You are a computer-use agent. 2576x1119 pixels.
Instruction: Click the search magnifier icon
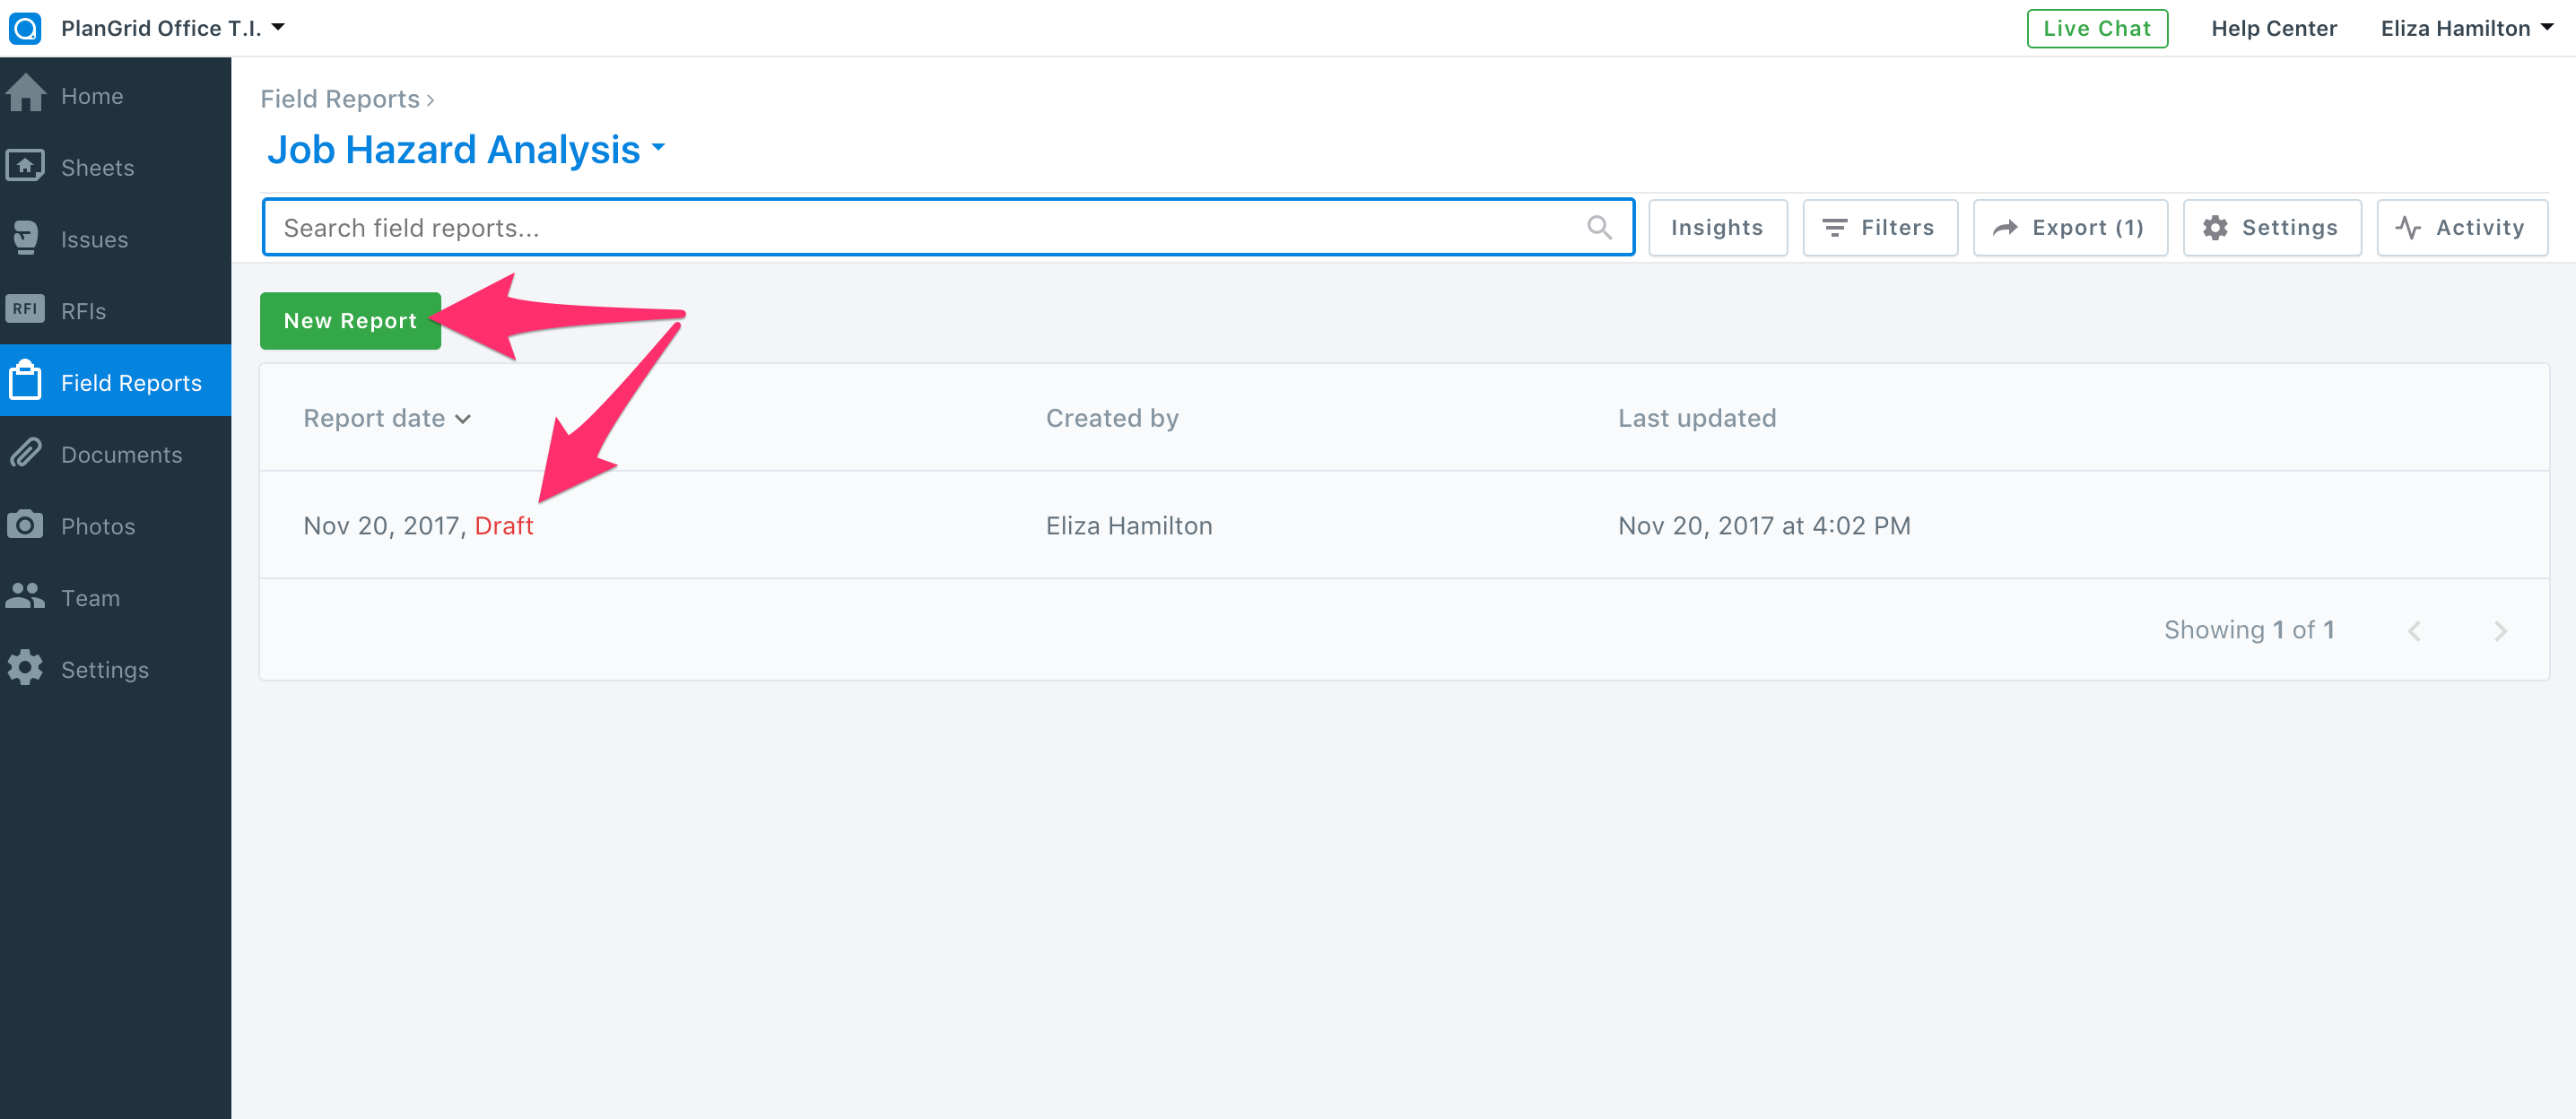(x=1599, y=228)
